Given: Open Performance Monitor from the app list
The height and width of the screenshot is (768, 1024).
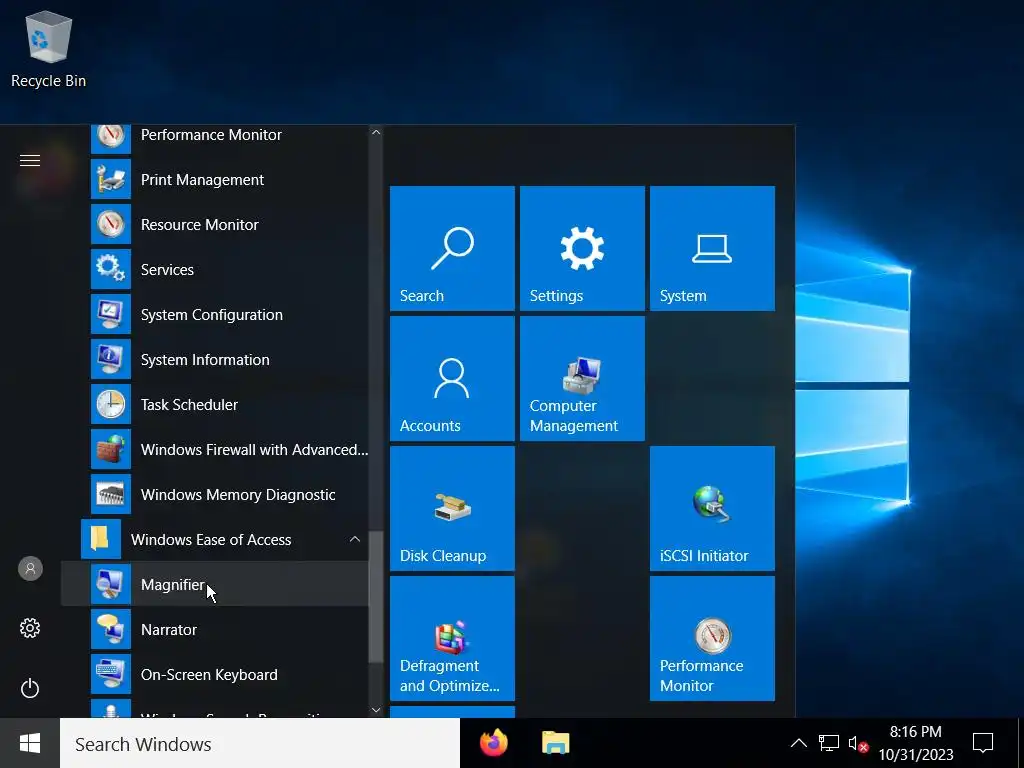Looking at the screenshot, I should coord(216,136).
